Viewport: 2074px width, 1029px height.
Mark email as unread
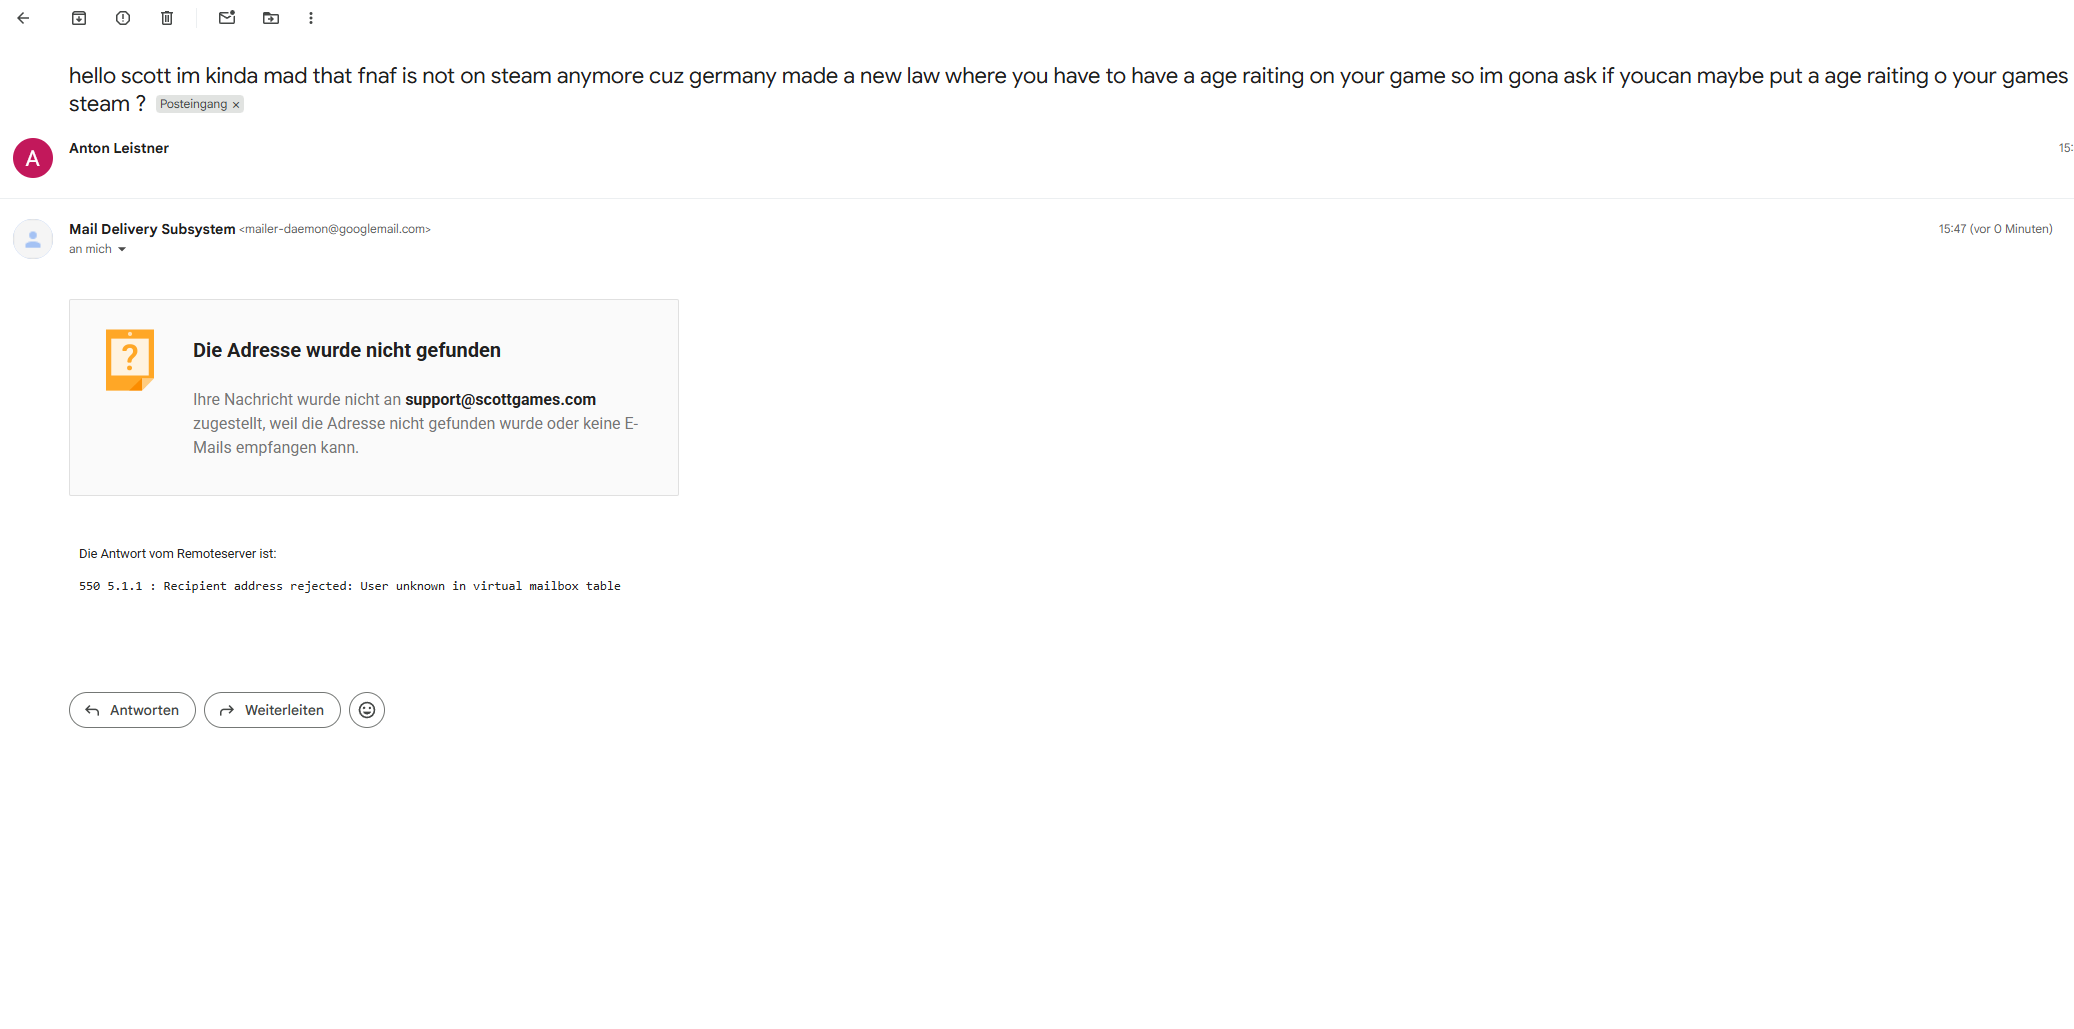(227, 18)
